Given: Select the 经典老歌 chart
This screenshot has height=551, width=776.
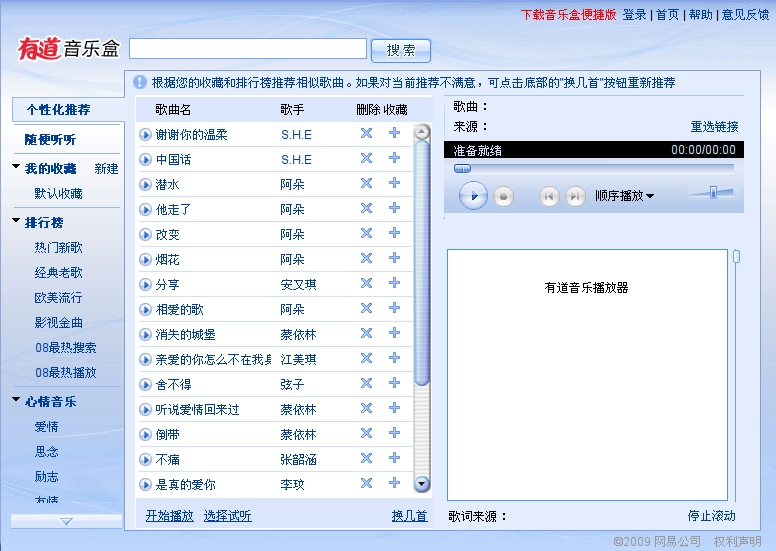Looking at the screenshot, I should click(58, 272).
